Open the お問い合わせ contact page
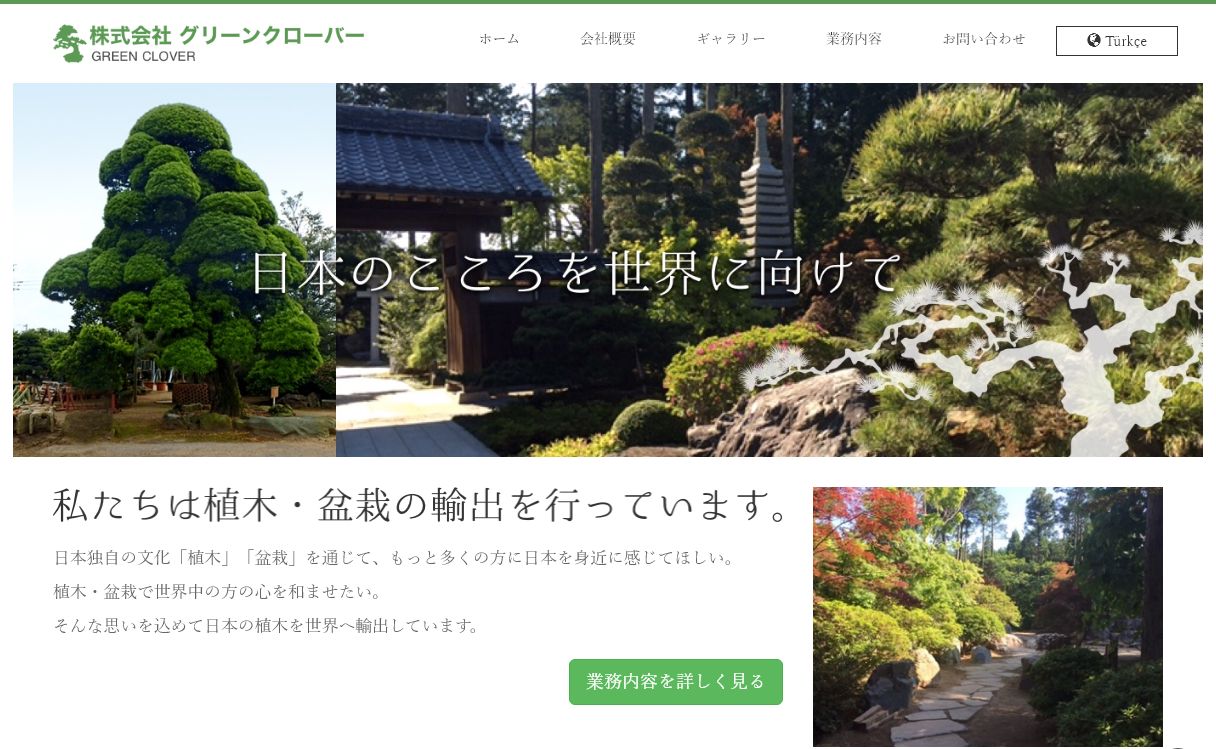The image size is (1216, 749). 984,39
